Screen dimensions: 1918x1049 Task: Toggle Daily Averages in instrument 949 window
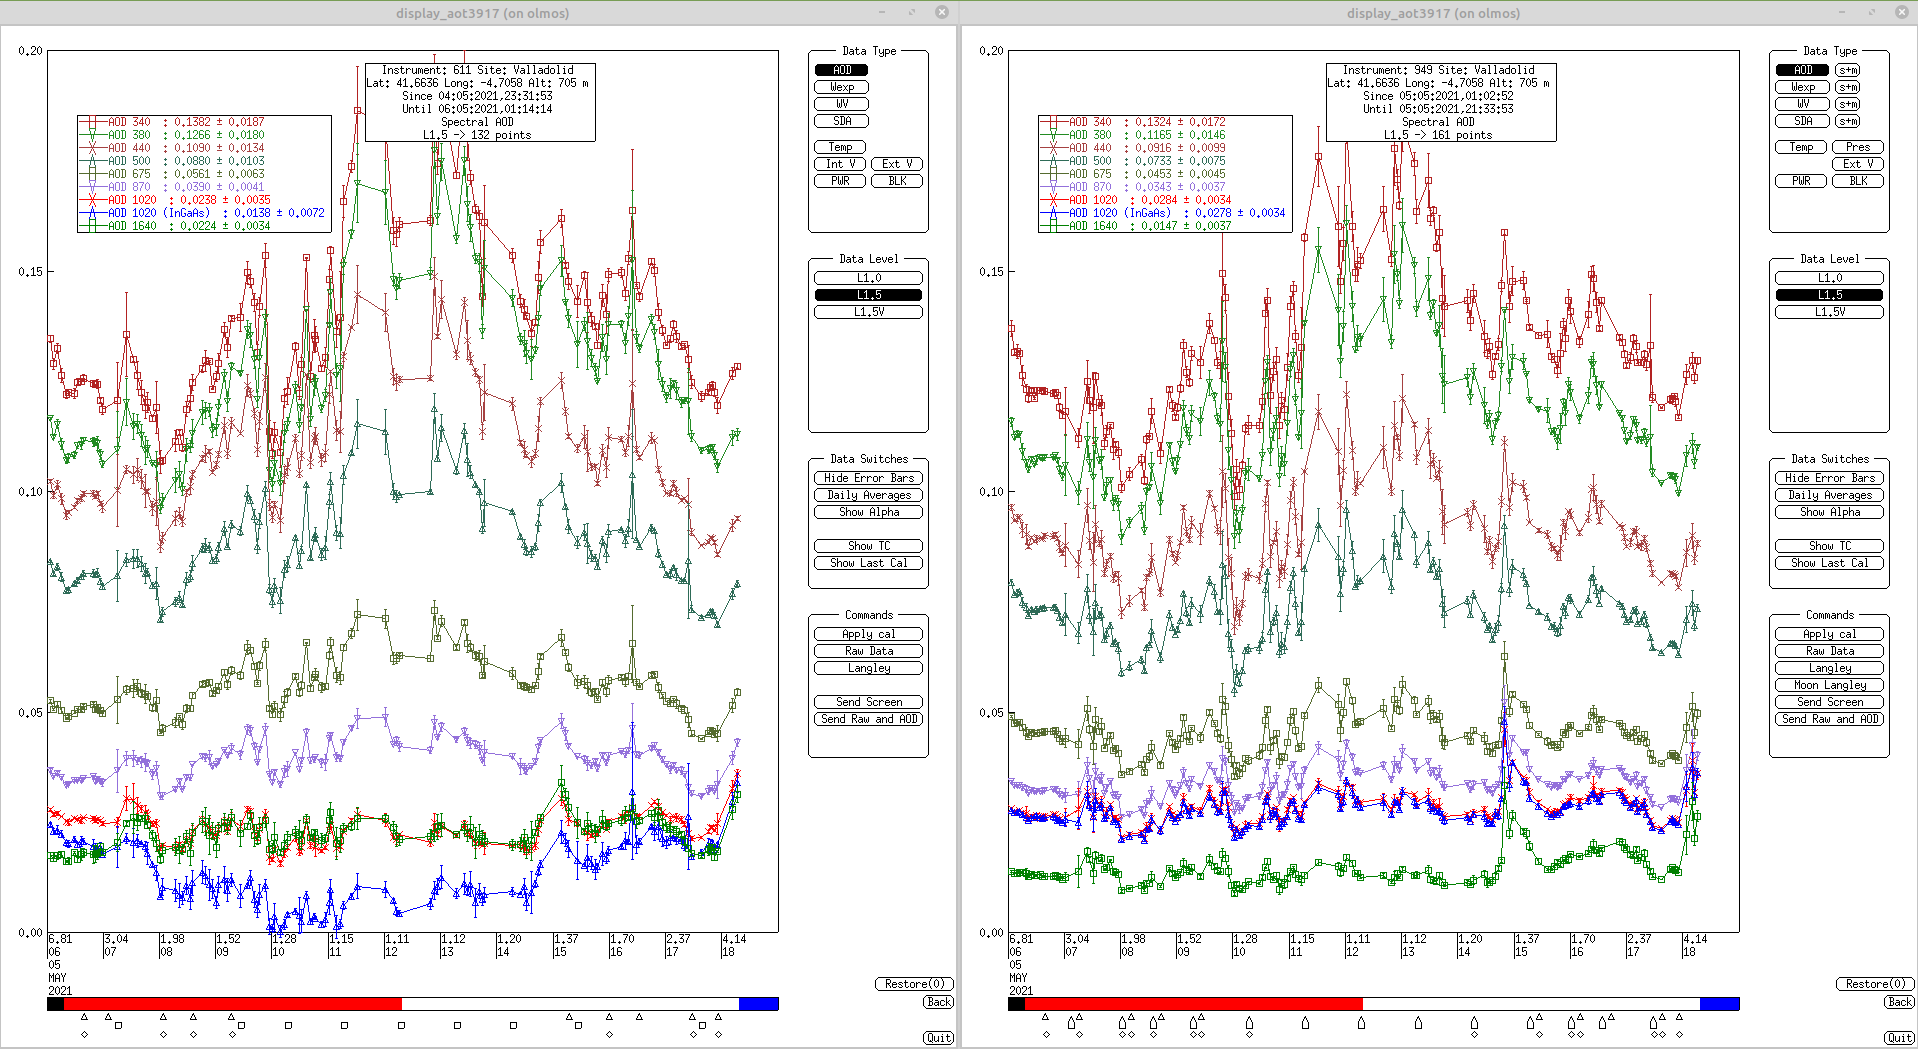(1830, 495)
